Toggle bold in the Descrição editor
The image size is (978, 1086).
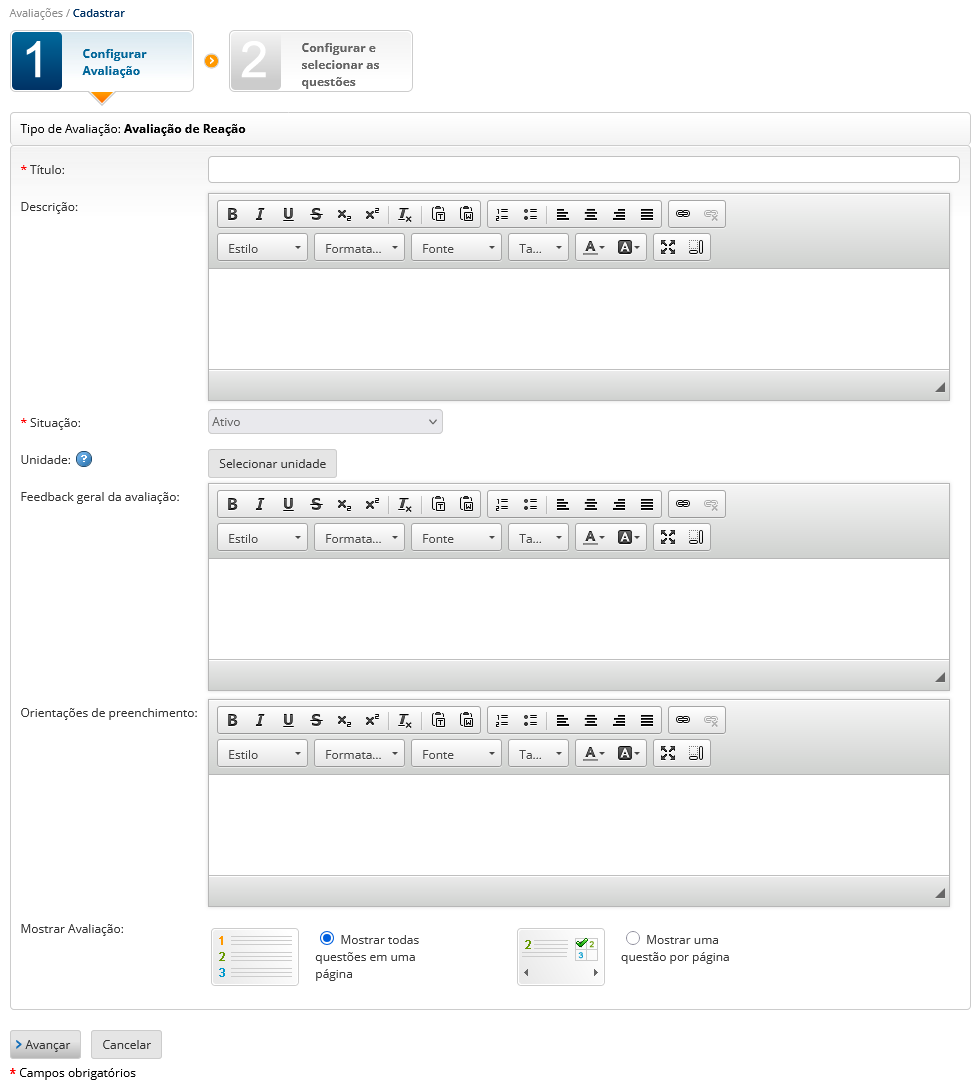[x=232, y=214]
